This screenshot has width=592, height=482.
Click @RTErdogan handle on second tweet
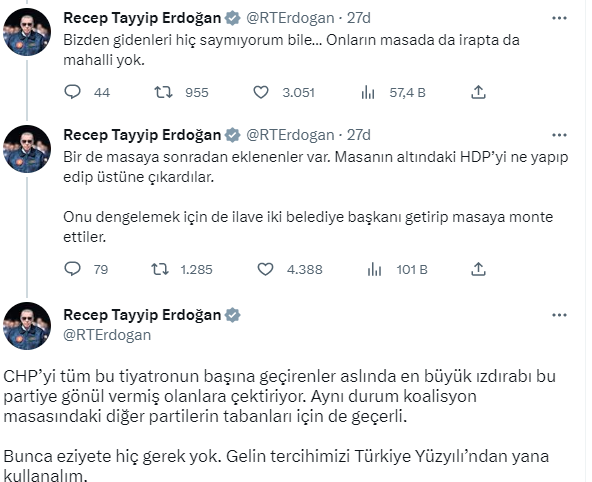click(x=290, y=135)
